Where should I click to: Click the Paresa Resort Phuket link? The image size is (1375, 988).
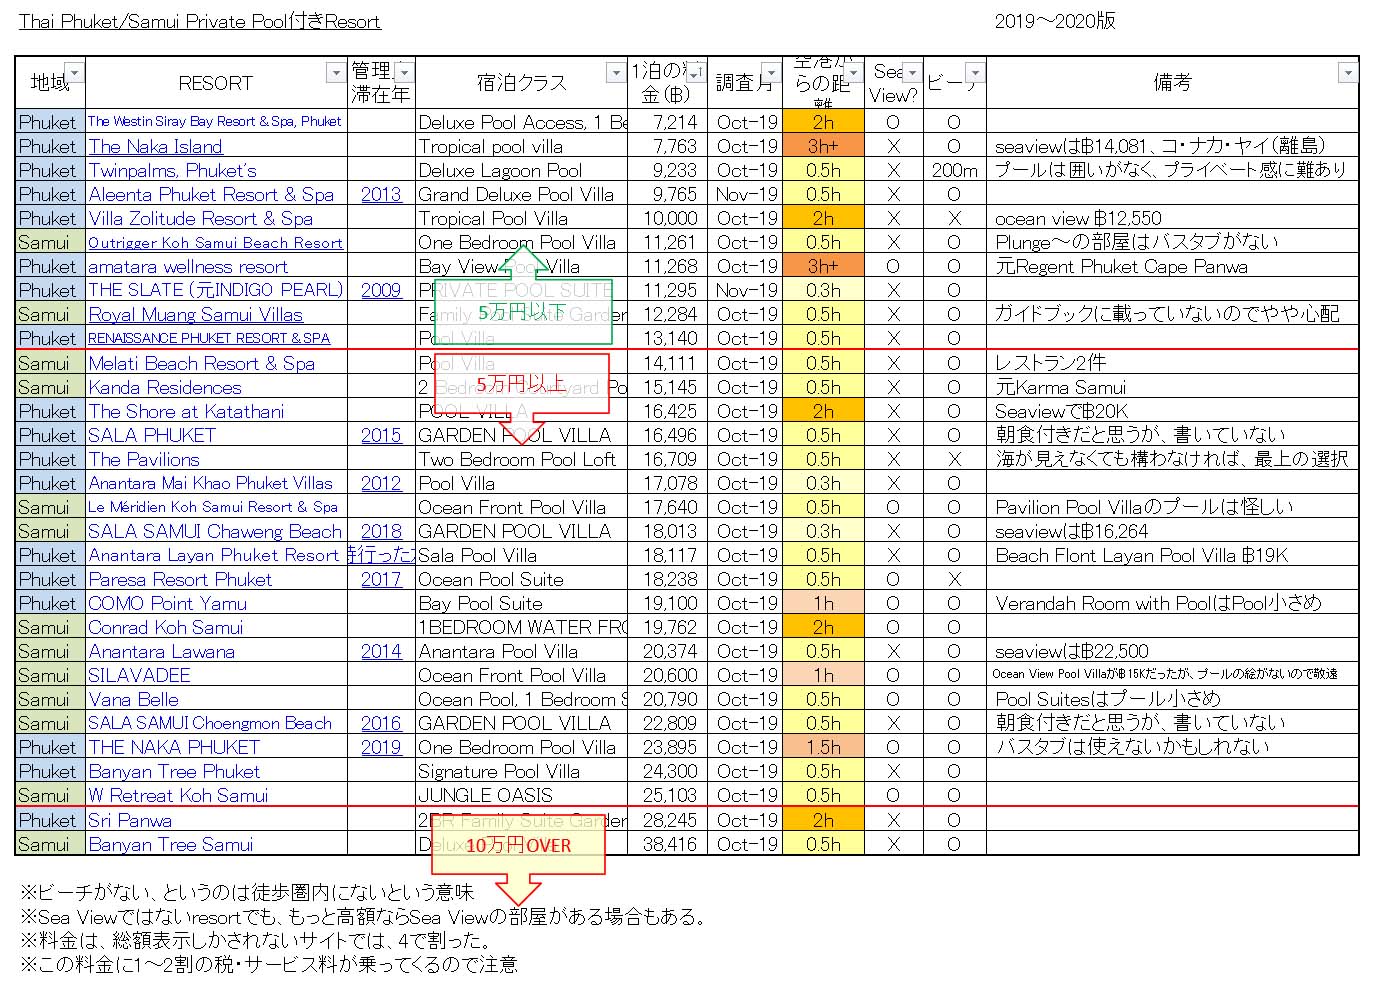tap(180, 579)
